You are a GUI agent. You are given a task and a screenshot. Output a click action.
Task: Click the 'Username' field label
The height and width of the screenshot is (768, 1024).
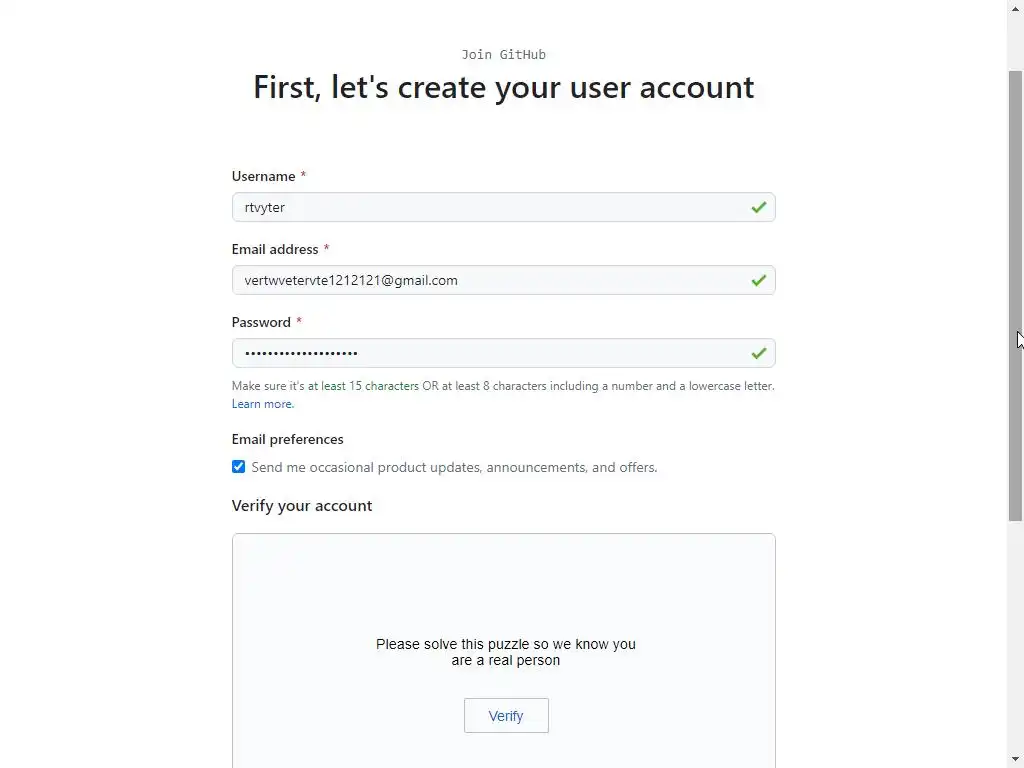point(263,176)
